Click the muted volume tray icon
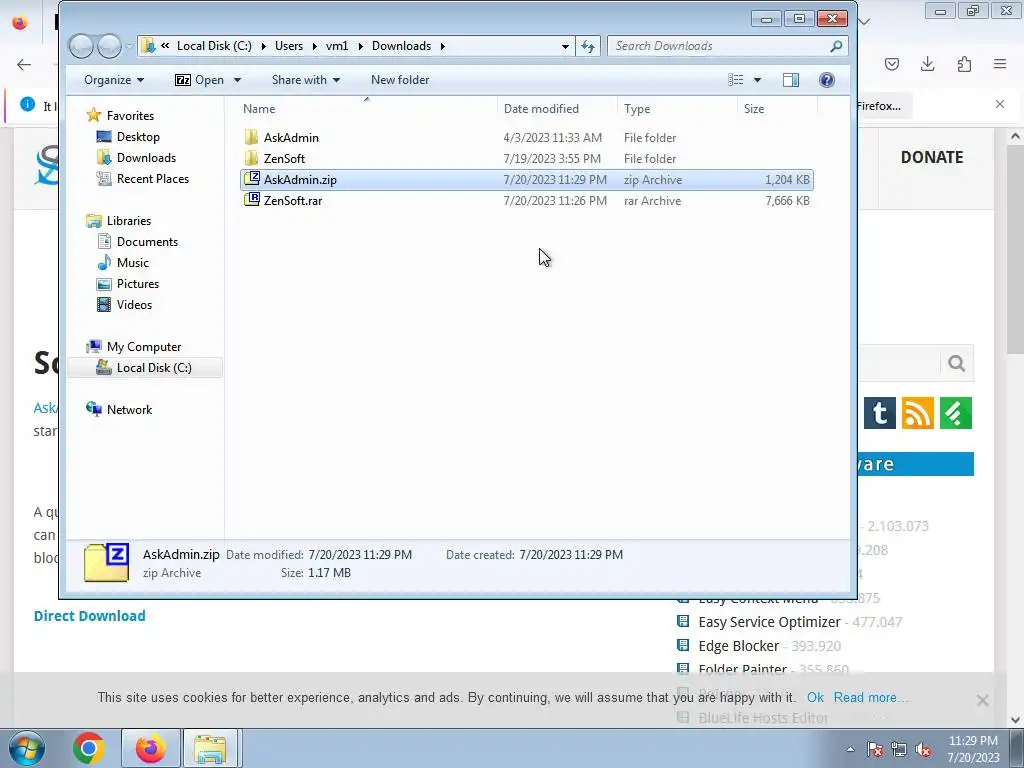 coord(923,749)
